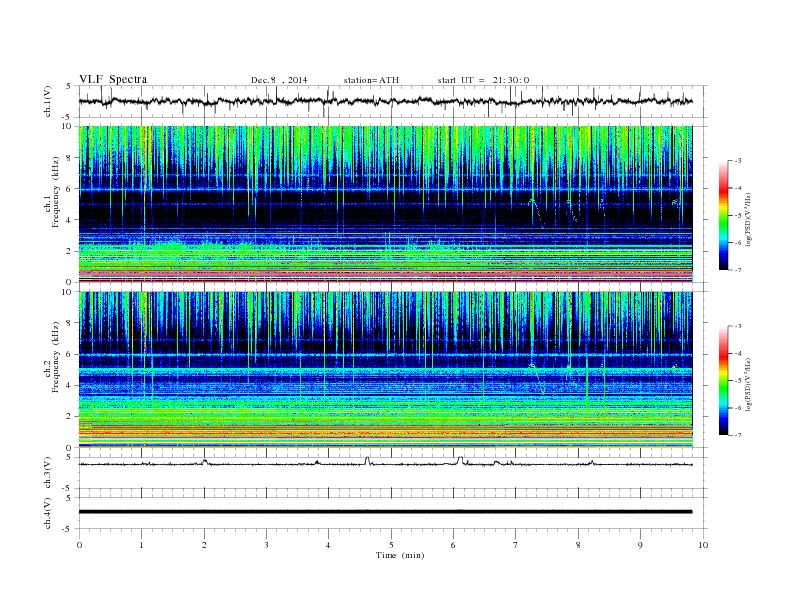The width and height of the screenshot is (792, 612).
Task: Click time-axis tick label "9" at the bottom
Action: click(x=640, y=545)
